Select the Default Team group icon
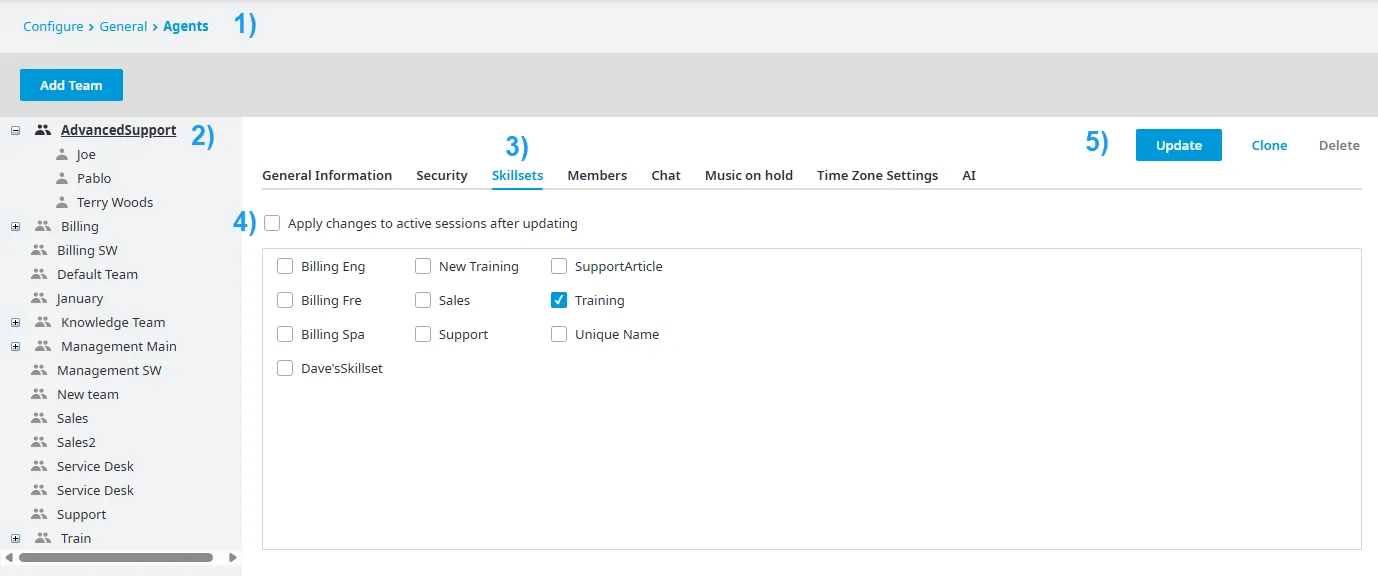Viewport: 1378px width, 576px height. 39,275
